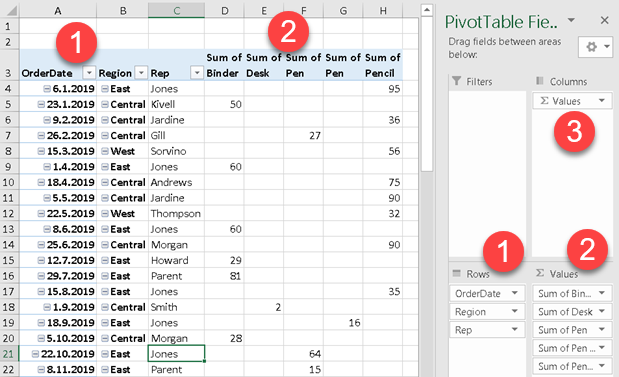Select Sum of Binder value 81
This screenshot has height=377, width=619.
[224, 276]
